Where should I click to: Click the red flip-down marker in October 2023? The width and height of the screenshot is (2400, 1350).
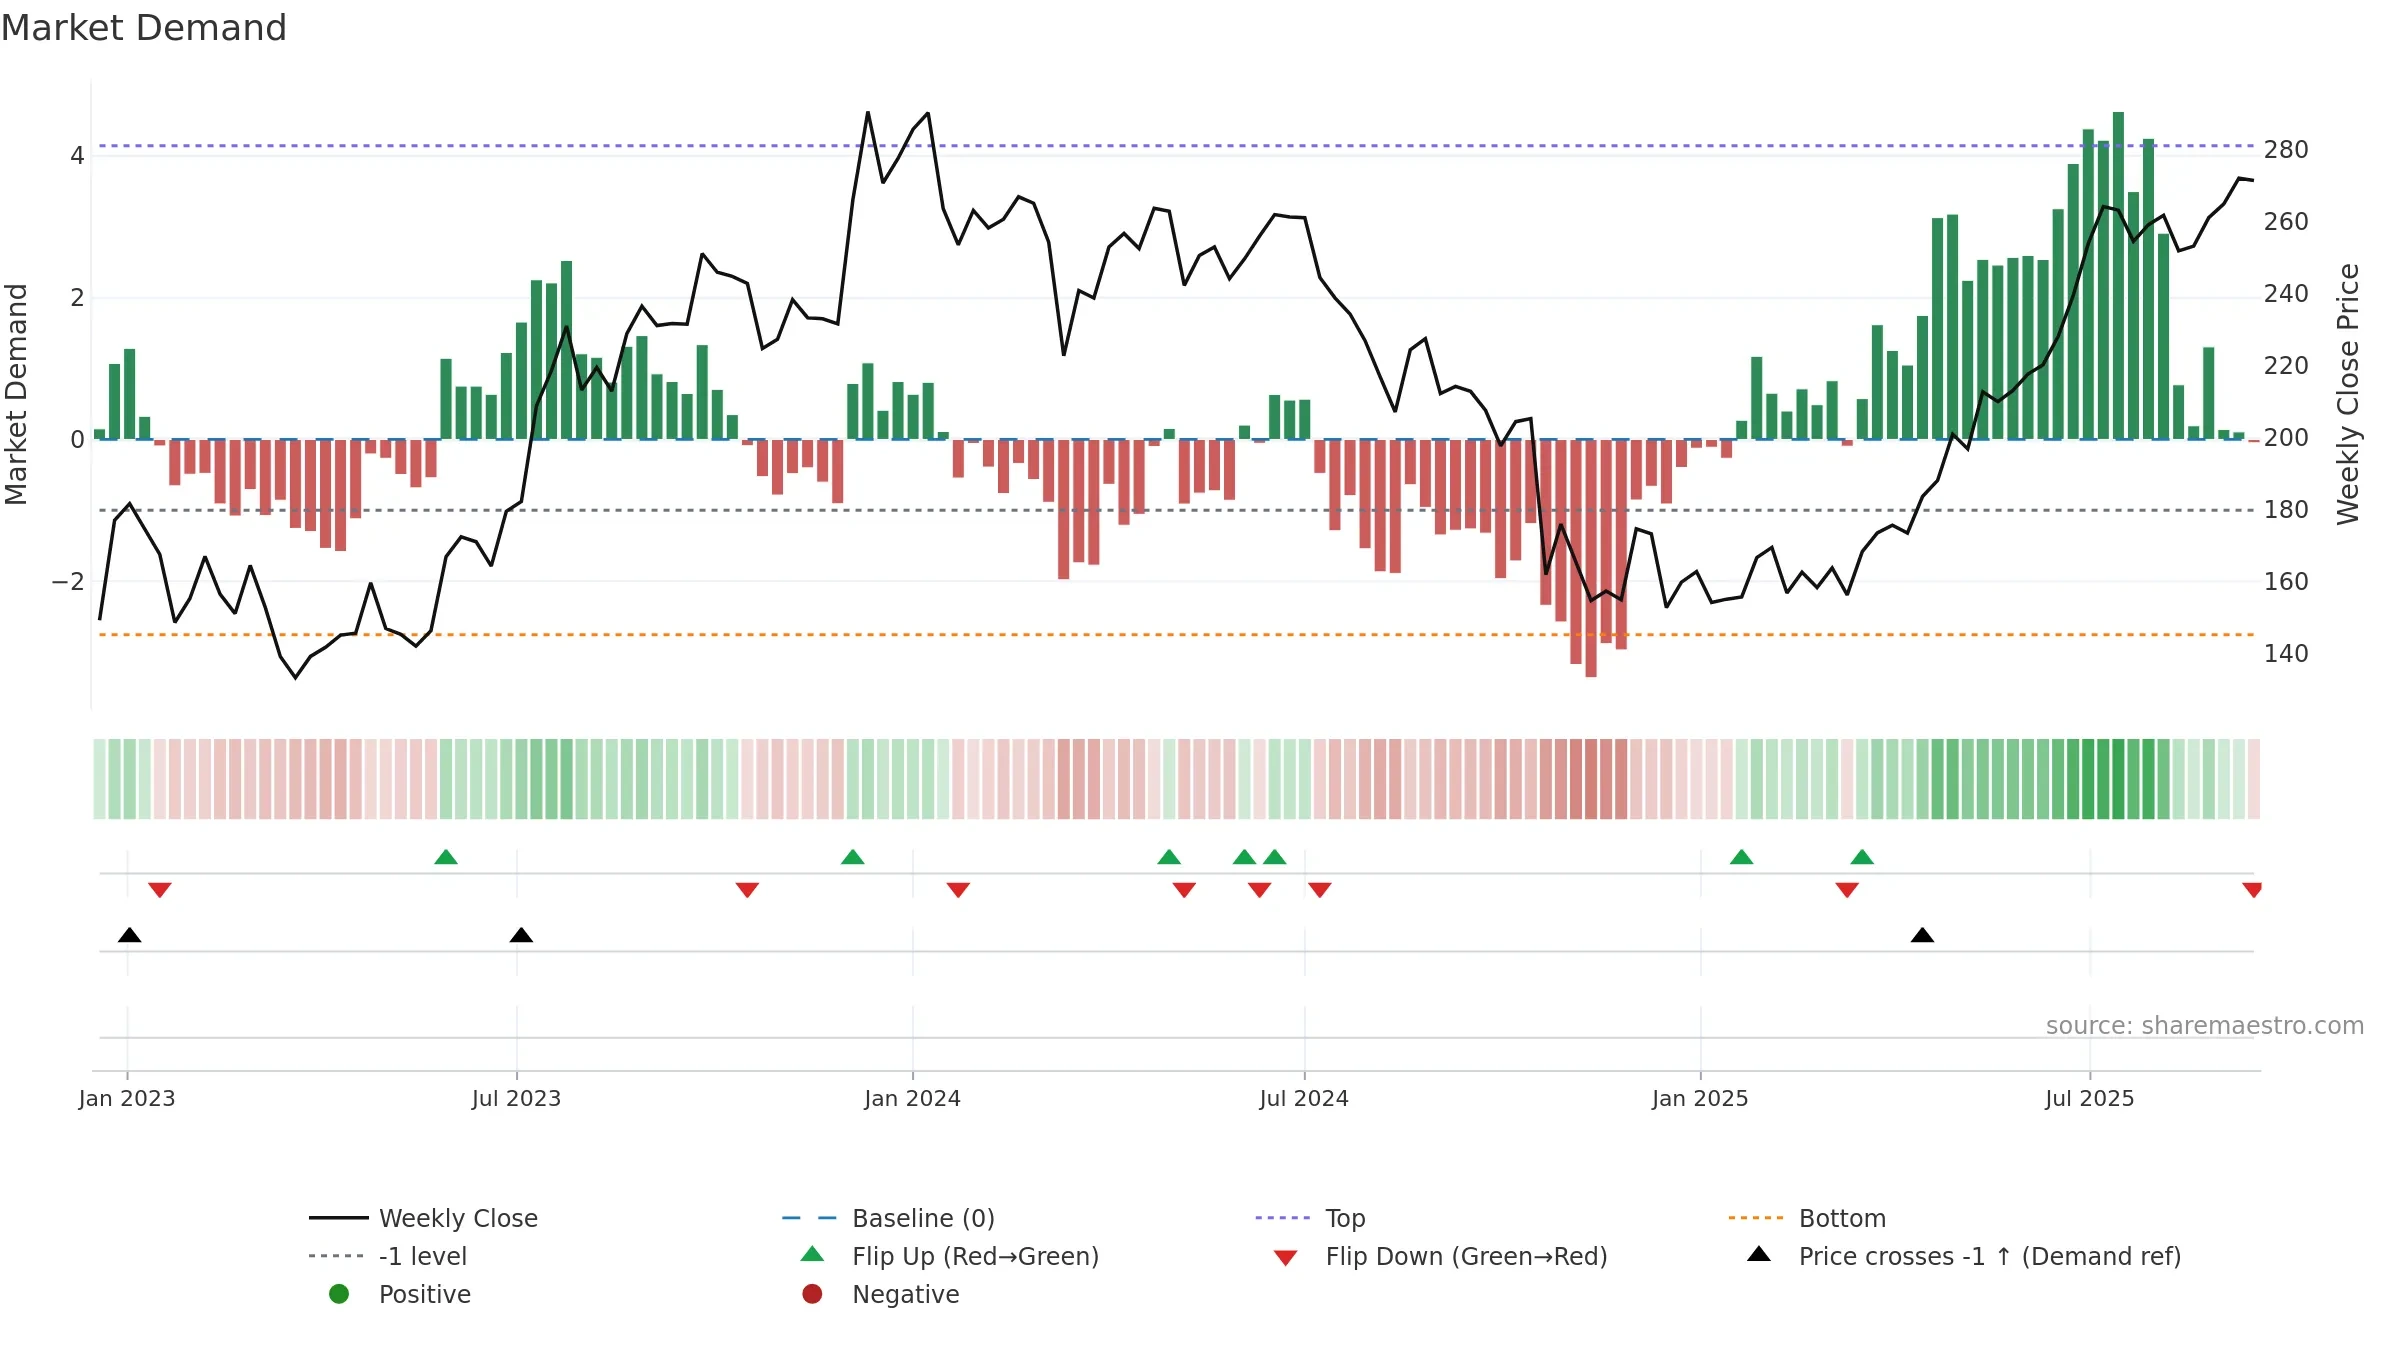click(x=747, y=890)
